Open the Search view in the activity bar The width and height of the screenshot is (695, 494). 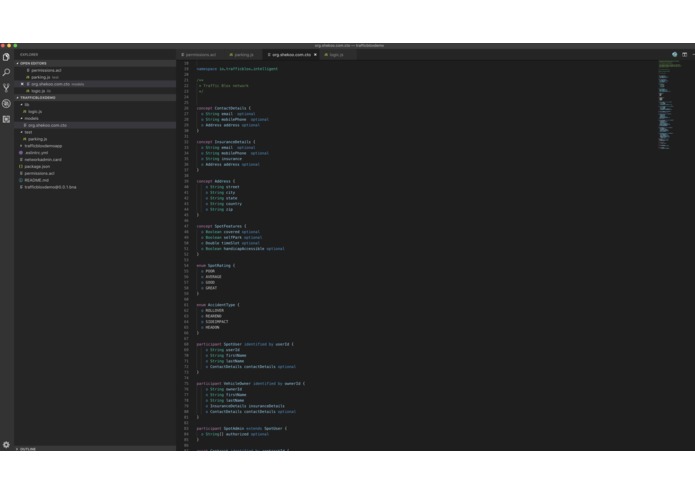(6, 72)
